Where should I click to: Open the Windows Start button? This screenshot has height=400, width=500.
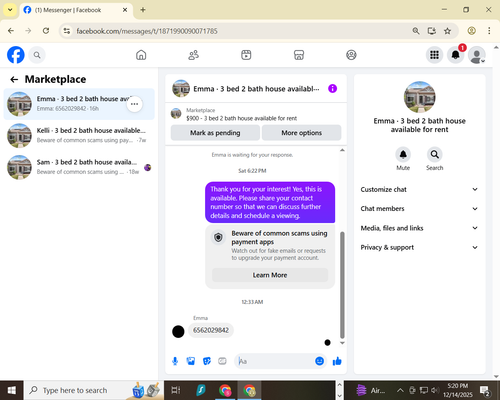point(12,390)
